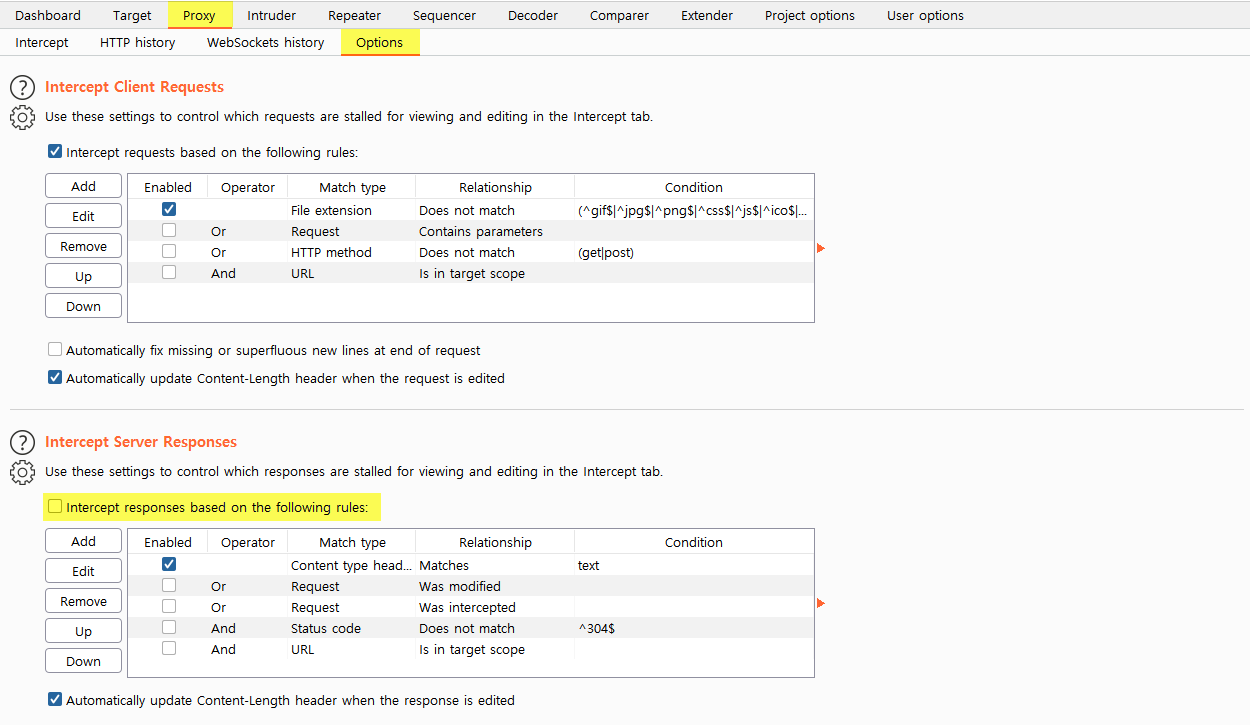Screen dimensions: 1250x725
Task: Open help for Intercept Server Responses
Action: click(x=22, y=443)
